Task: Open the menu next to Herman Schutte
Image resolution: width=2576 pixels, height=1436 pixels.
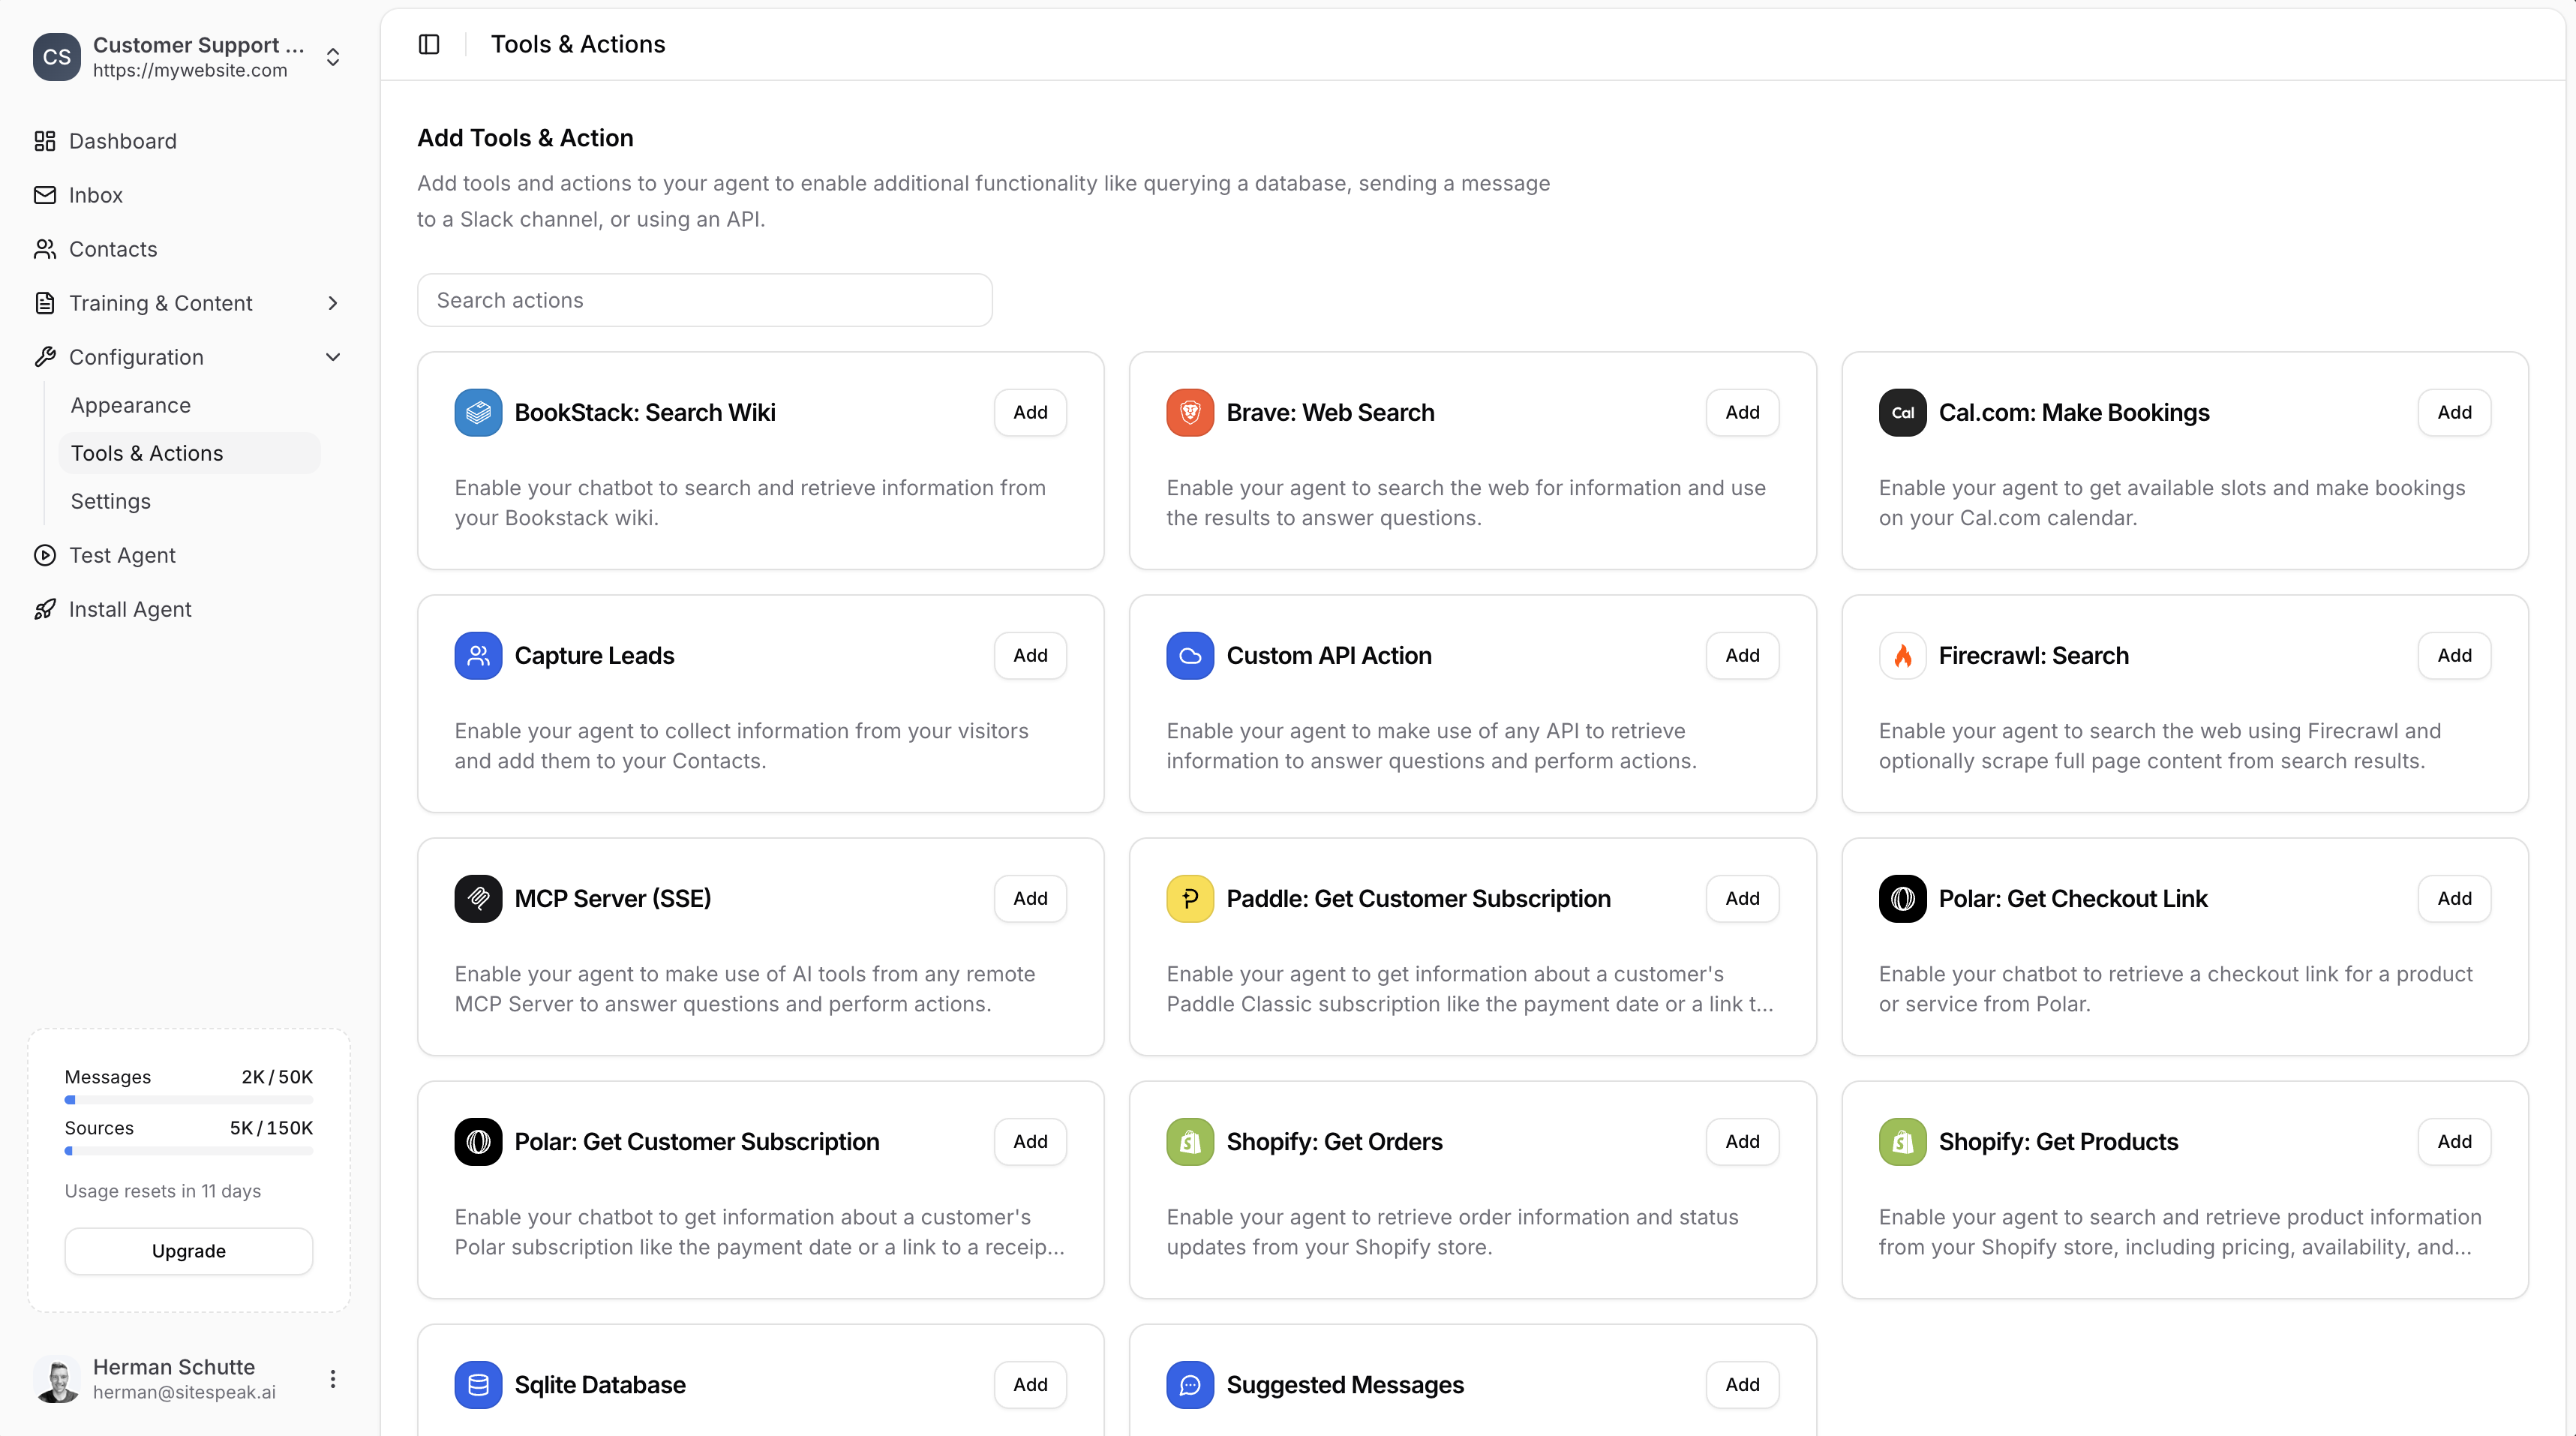Action: [333, 1378]
